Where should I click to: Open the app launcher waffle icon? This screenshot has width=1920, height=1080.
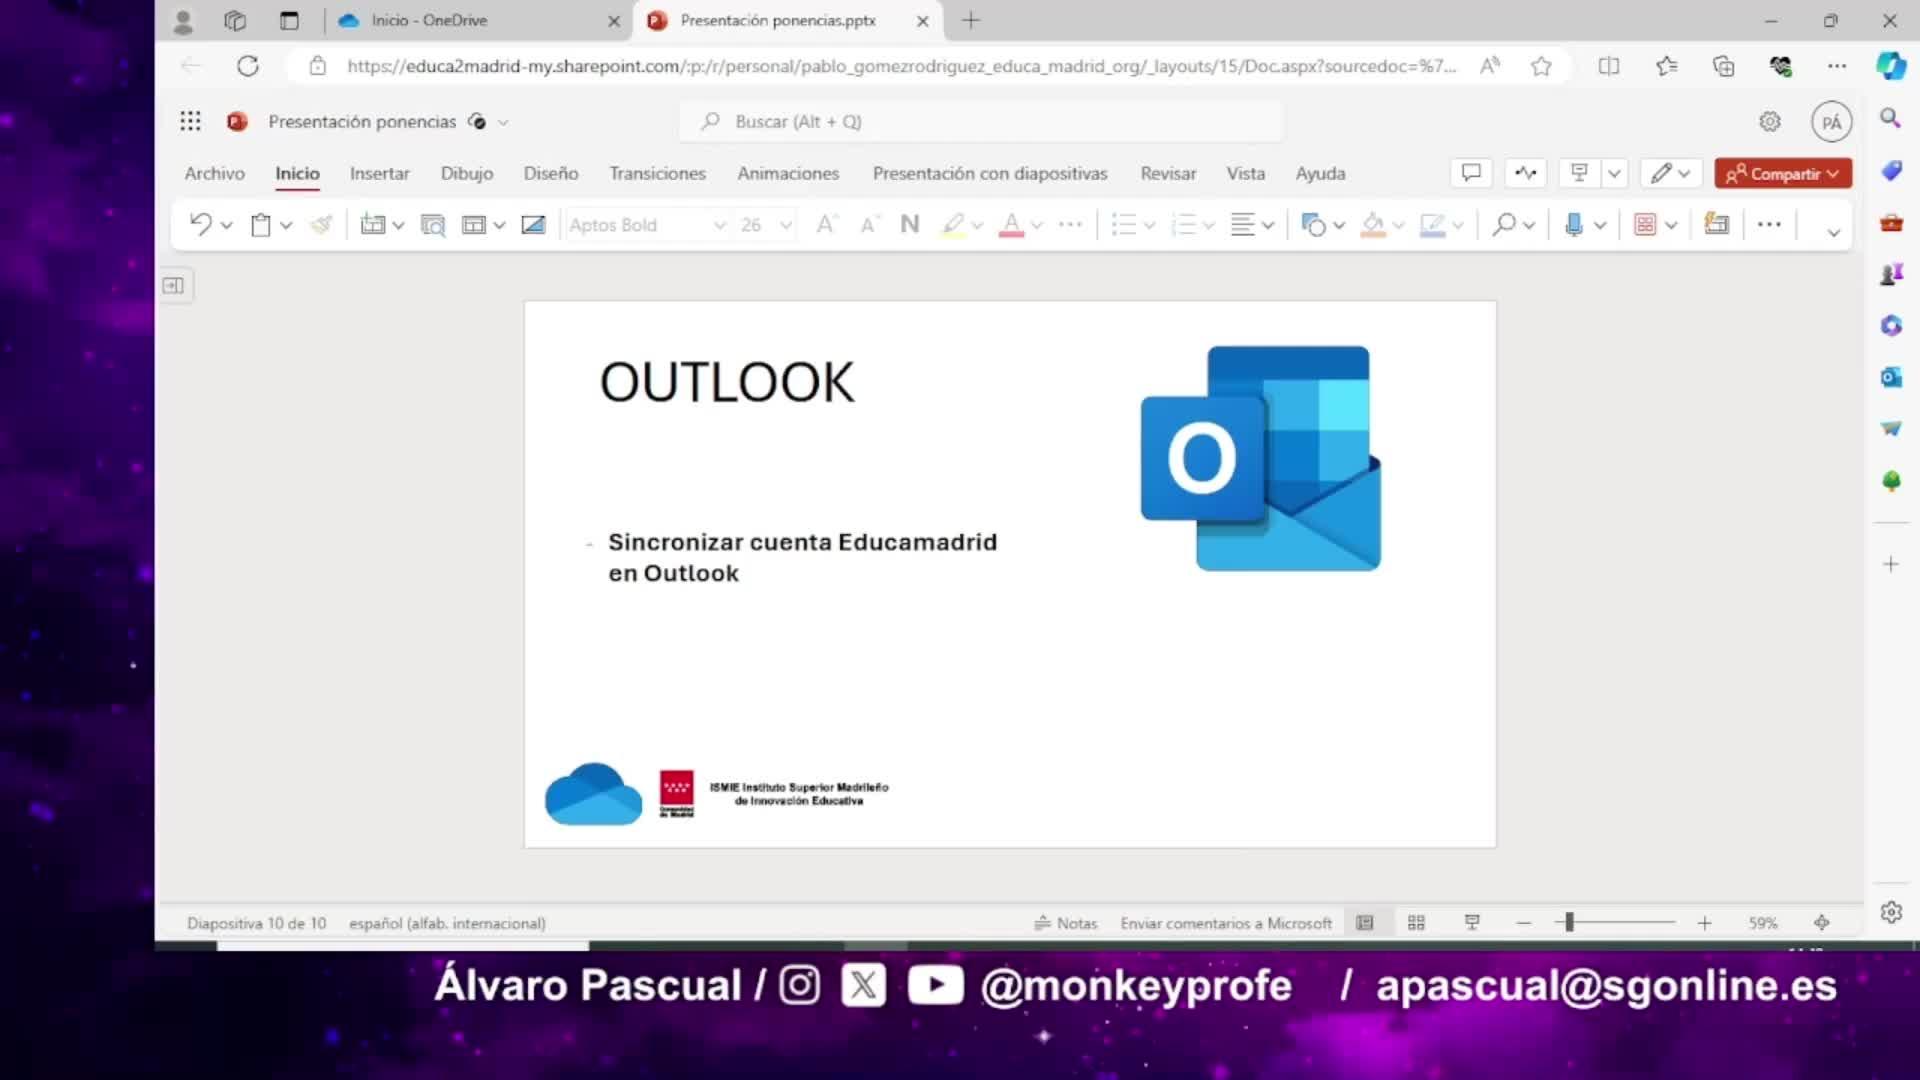click(x=190, y=121)
